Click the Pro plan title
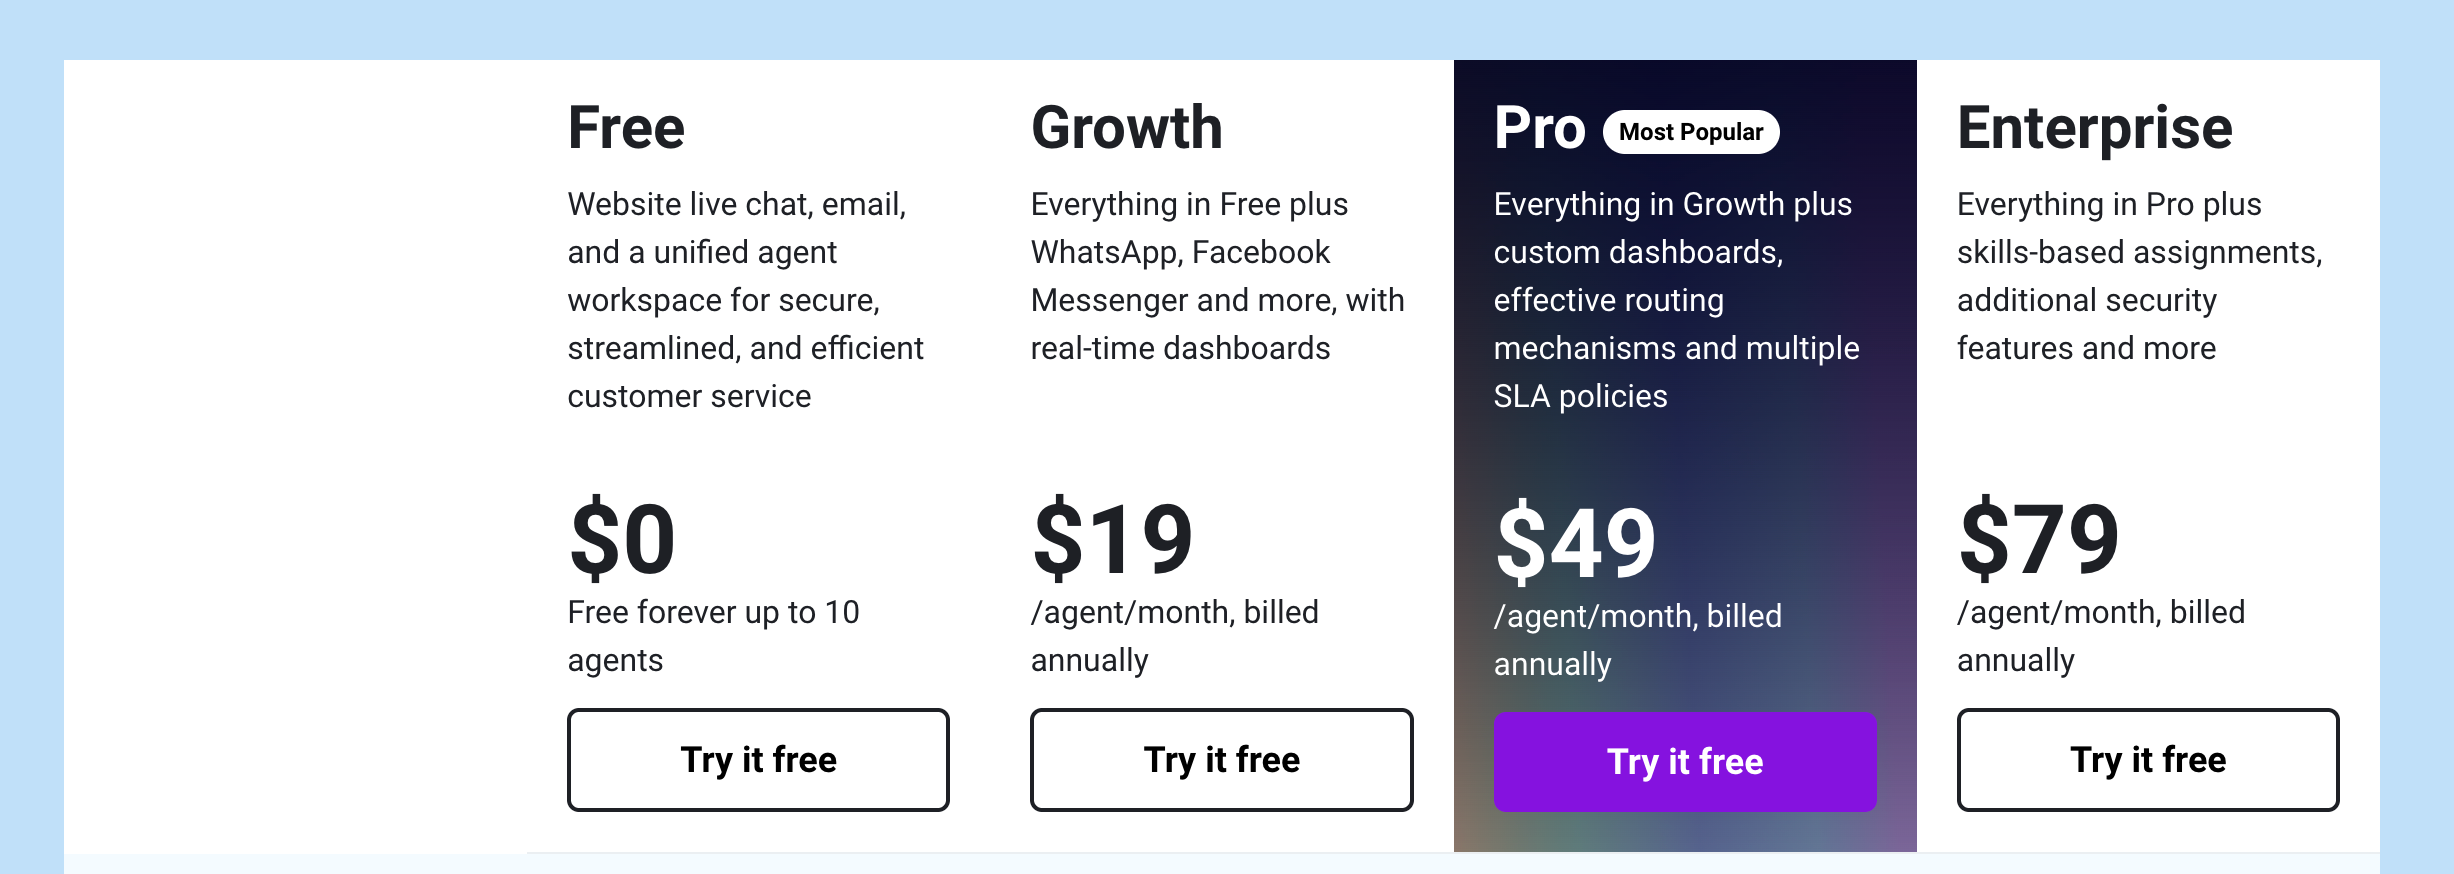Viewport: 2454px width, 874px height. [1539, 128]
